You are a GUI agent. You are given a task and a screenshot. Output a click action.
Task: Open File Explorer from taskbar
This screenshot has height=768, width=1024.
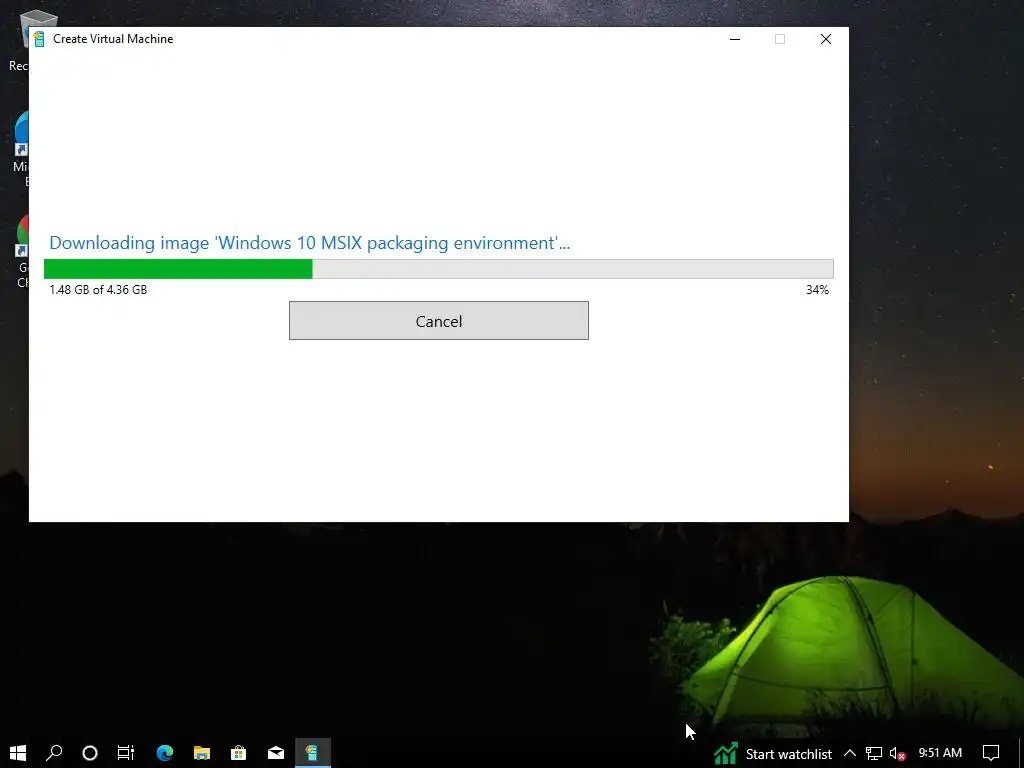pos(202,753)
